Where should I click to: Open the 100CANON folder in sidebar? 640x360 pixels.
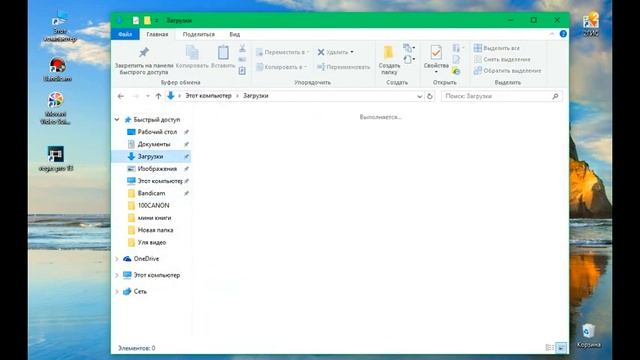(153, 205)
